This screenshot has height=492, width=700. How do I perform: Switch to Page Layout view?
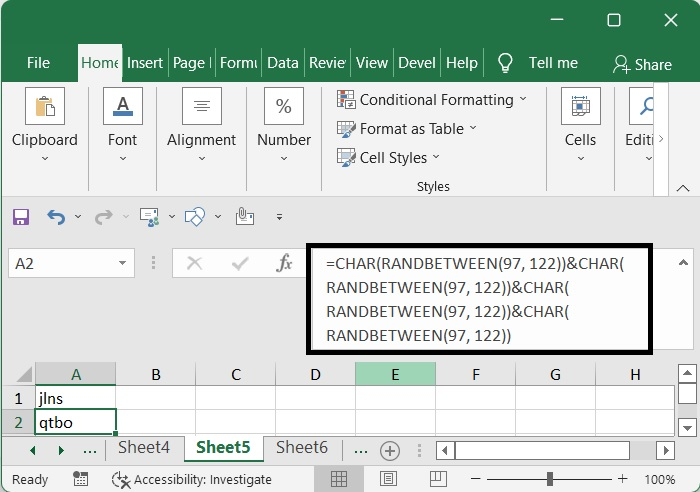tap(386, 479)
